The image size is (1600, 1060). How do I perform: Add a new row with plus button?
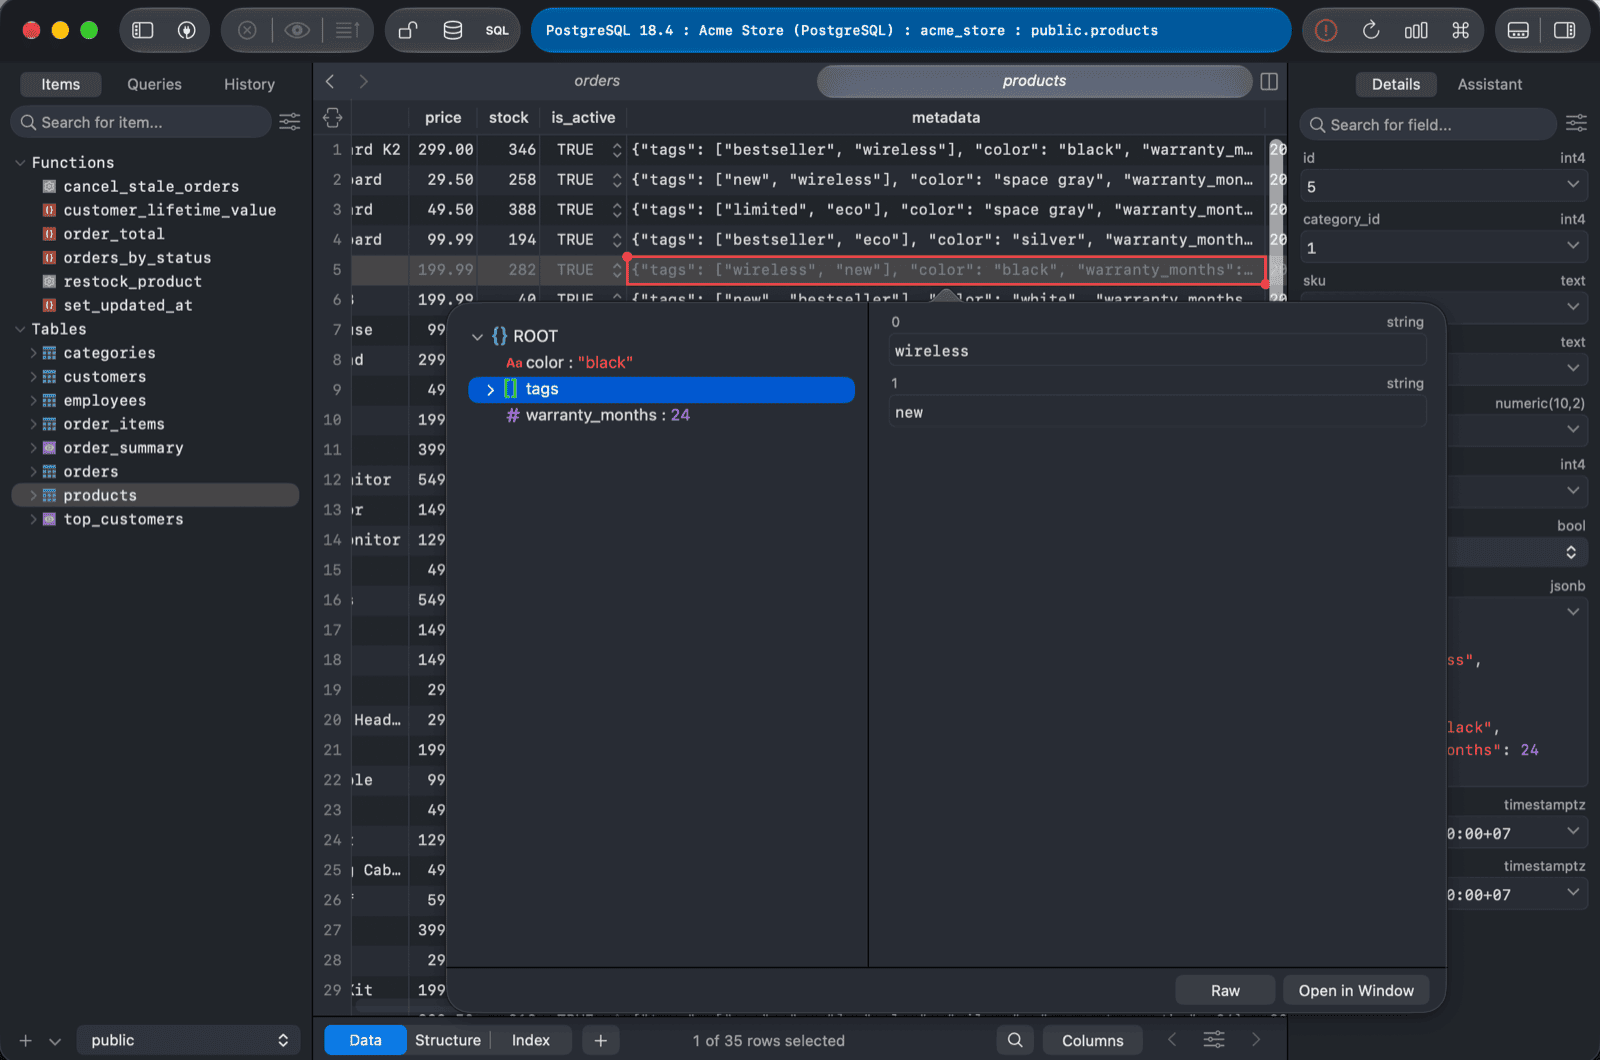pos(600,1040)
